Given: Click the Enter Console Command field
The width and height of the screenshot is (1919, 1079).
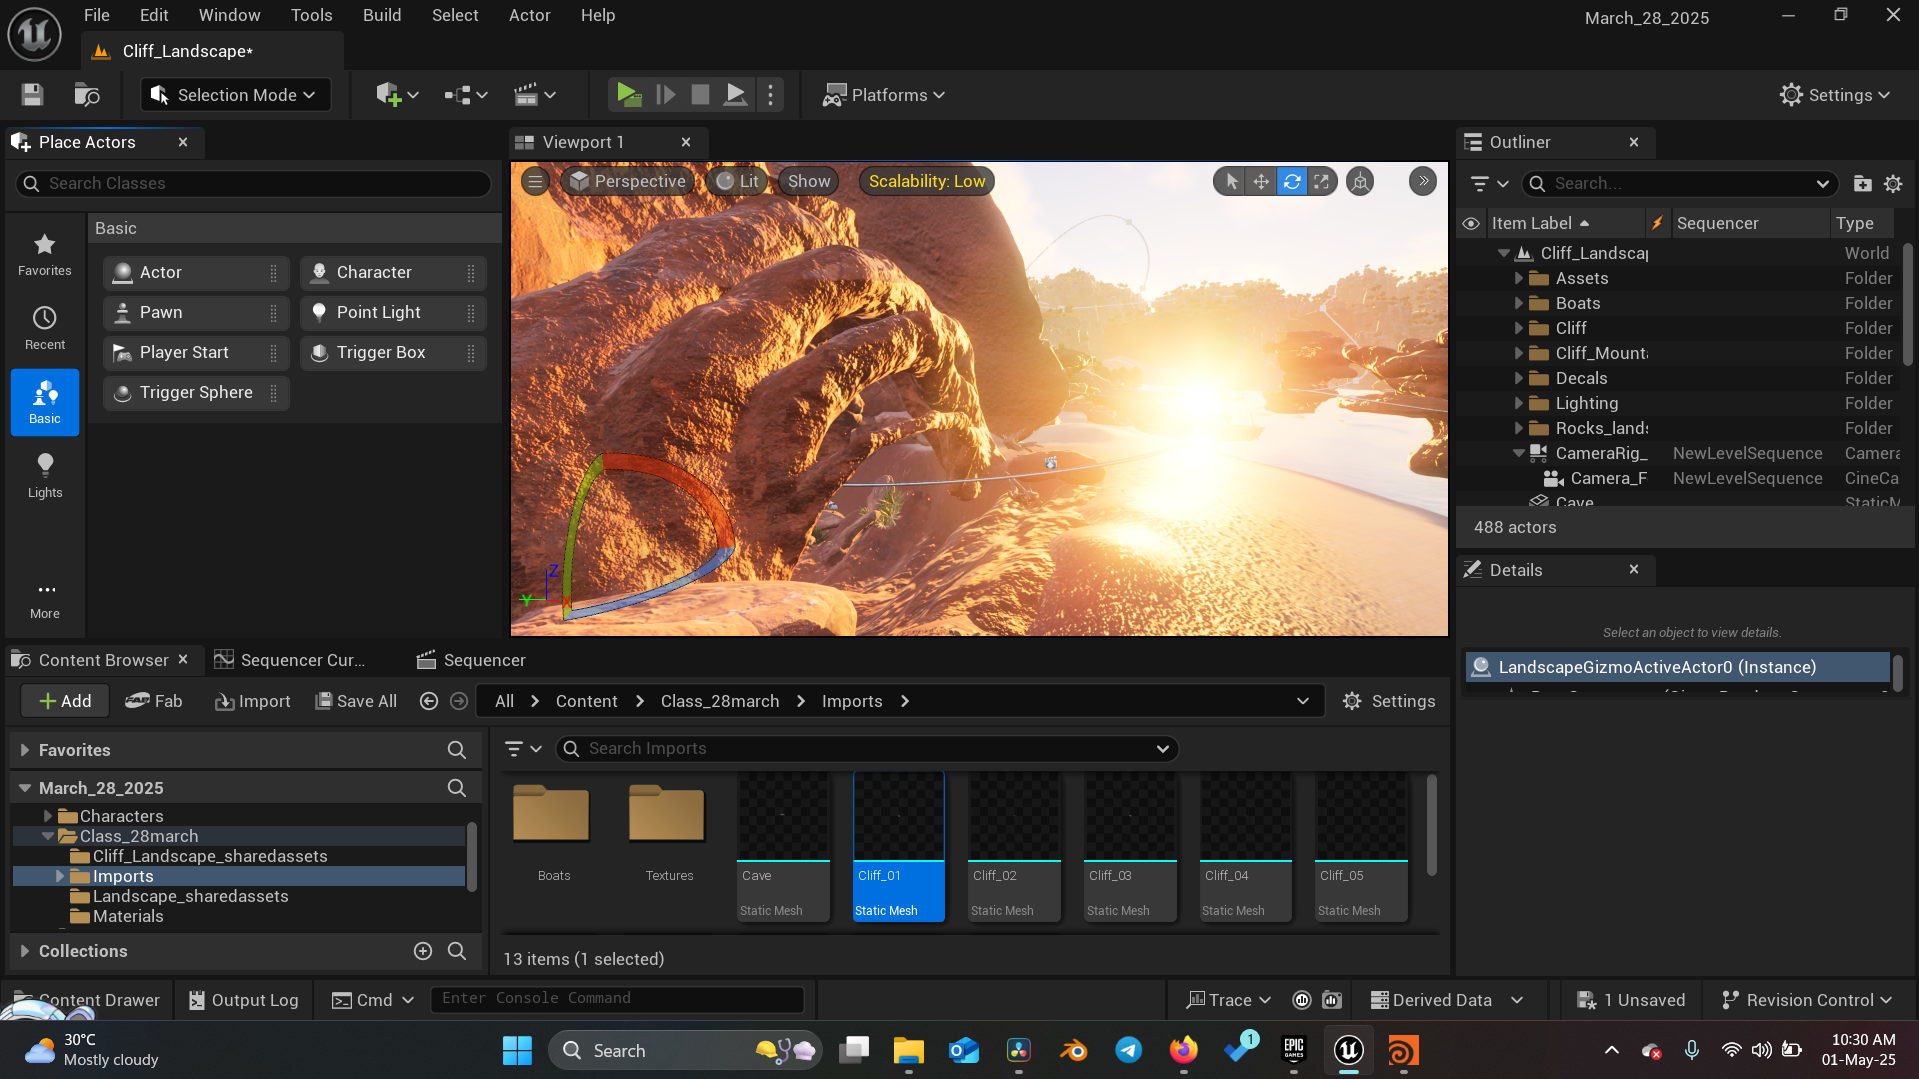Looking at the screenshot, I should (617, 998).
